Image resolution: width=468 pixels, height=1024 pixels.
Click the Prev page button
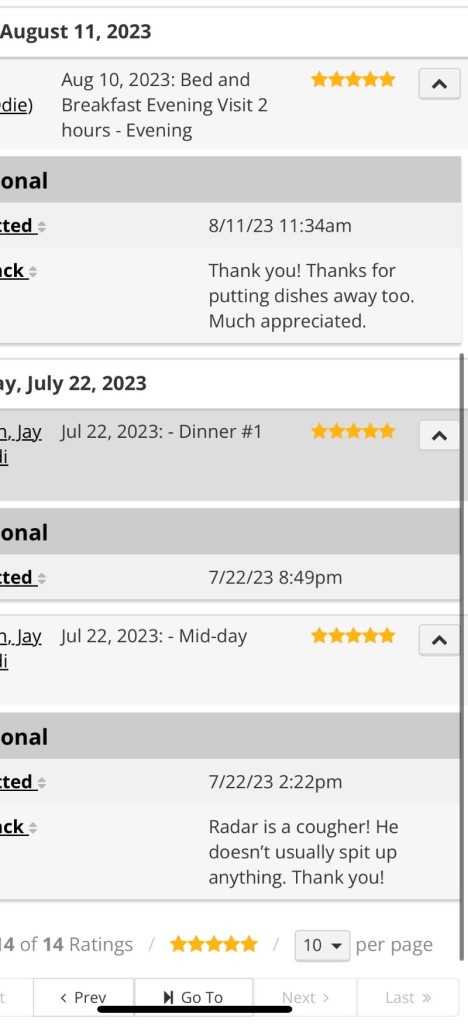84,997
